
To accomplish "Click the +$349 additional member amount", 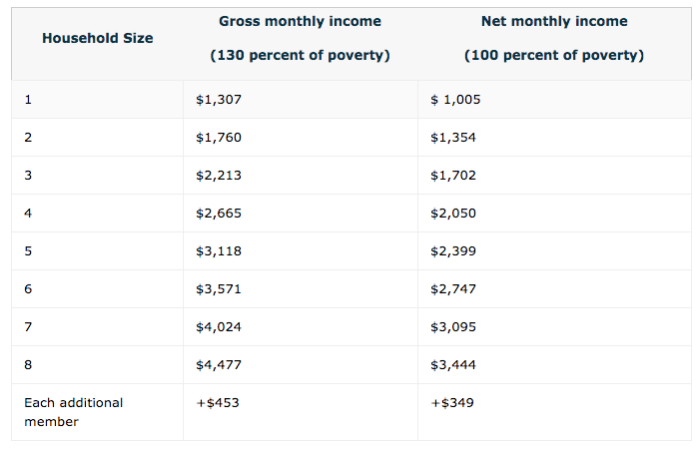I will [451, 402].
